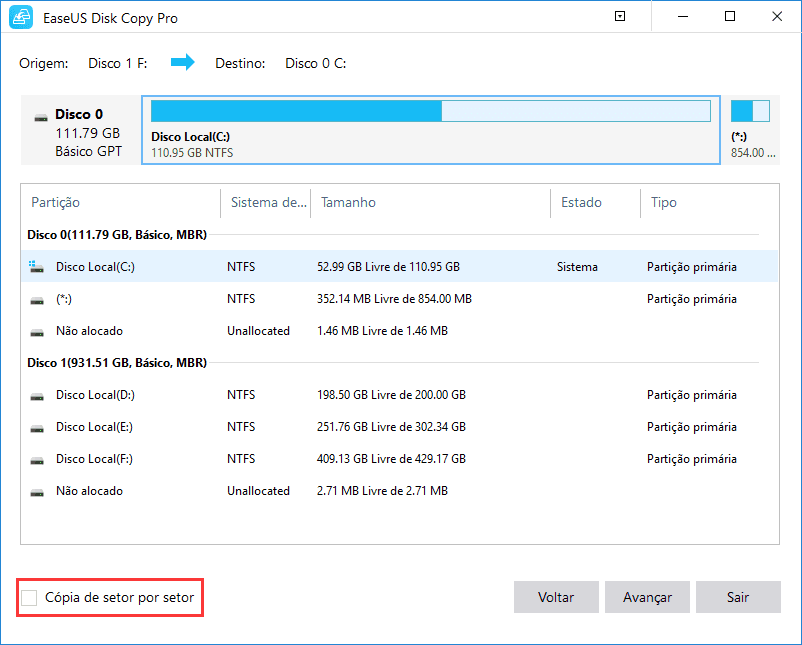Click the Disco 0 label in the disk map

click(x=79, y=114)
